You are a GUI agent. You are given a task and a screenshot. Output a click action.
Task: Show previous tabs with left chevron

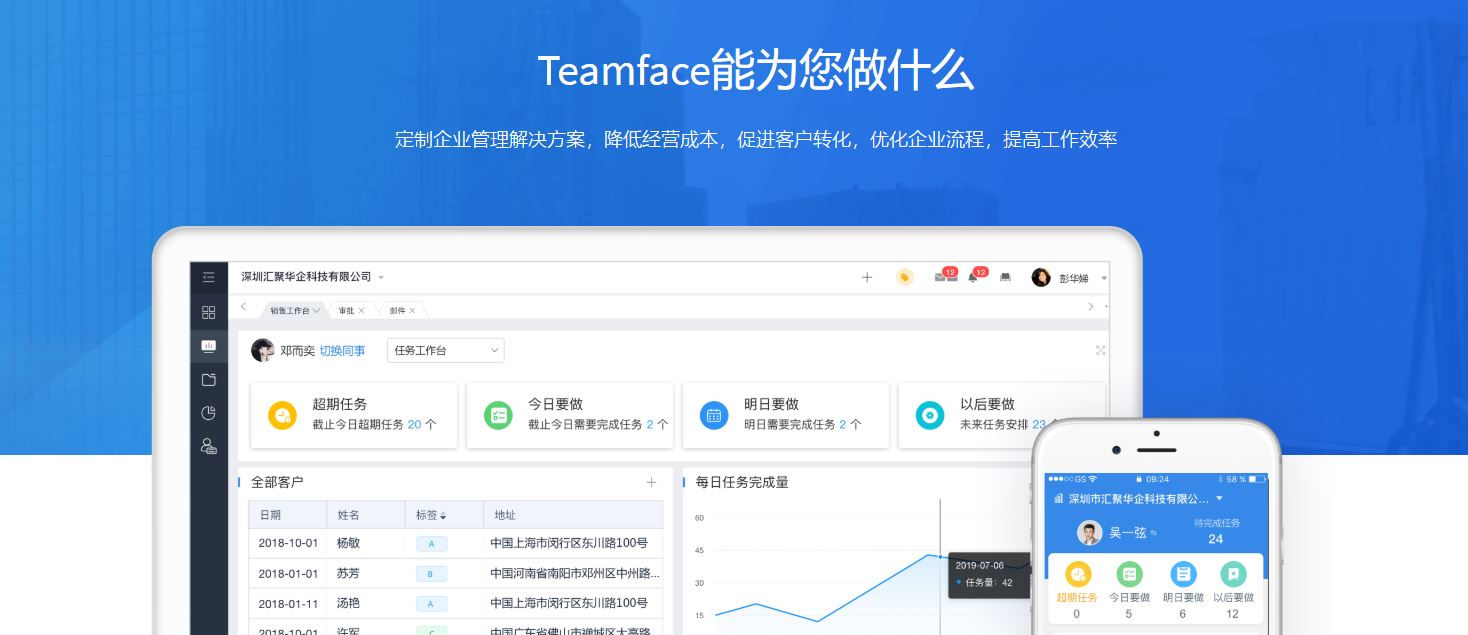pos(243,307)
